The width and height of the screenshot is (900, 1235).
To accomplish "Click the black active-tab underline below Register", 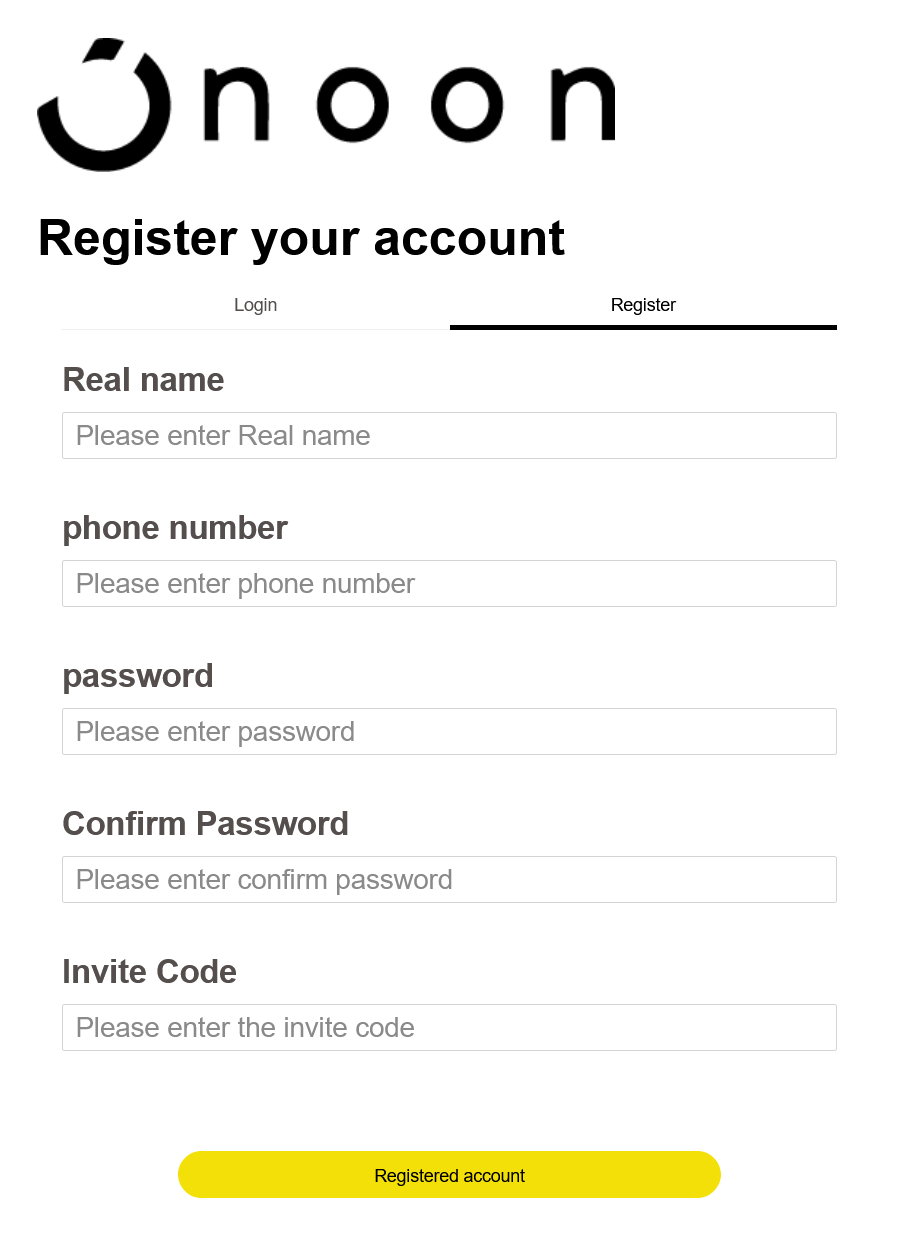I will coord(643,327).
